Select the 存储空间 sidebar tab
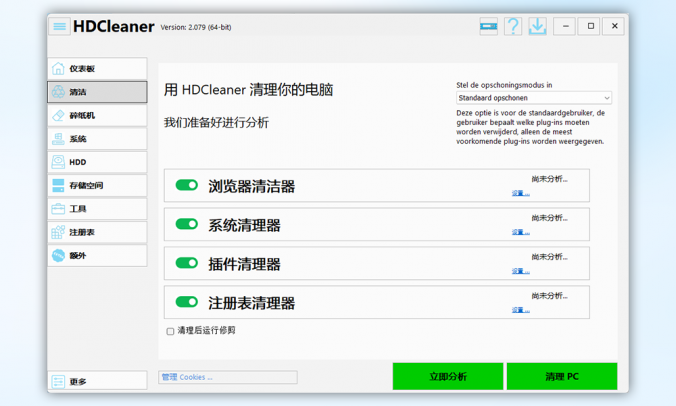The height and width of the screenshot is (406, 676). point(97,185)
